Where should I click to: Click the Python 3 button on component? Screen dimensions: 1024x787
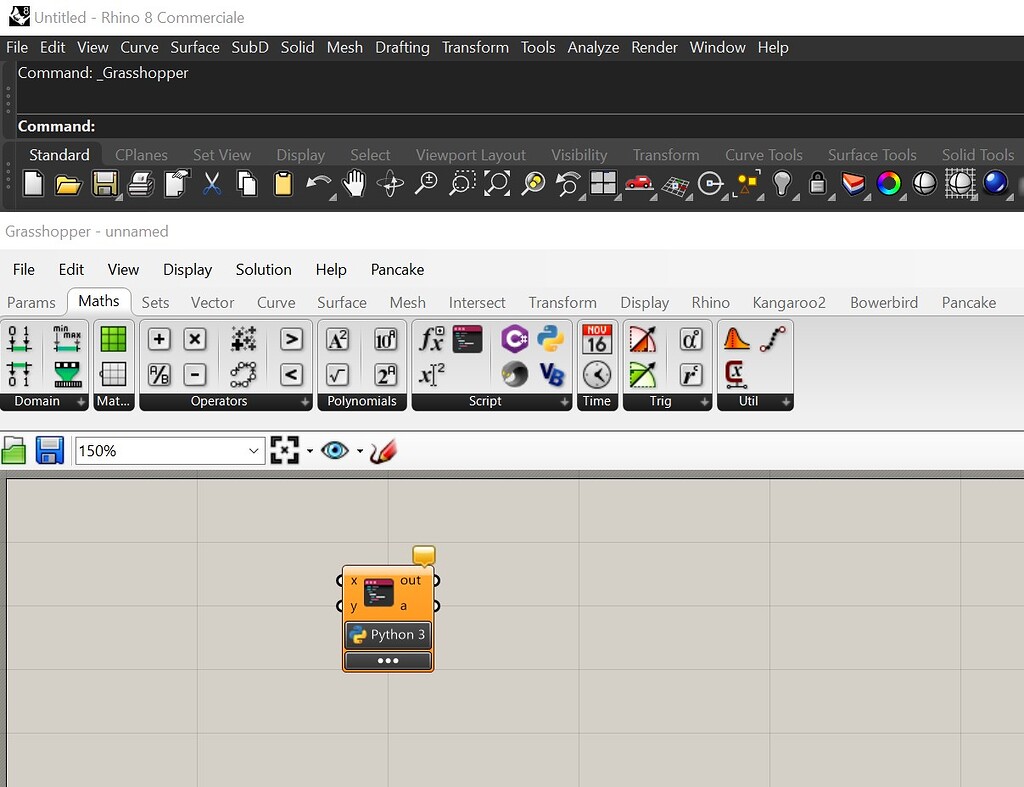click(388, 634)
